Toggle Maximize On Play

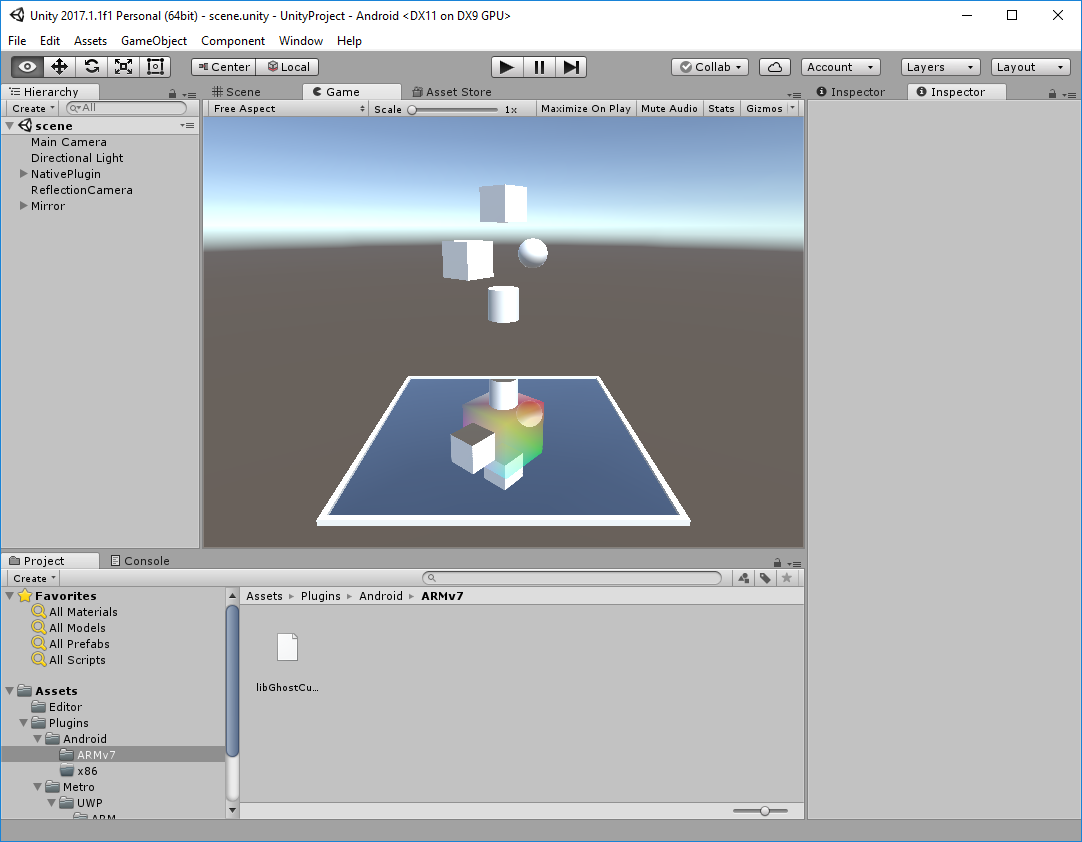(x=585, y=108)
